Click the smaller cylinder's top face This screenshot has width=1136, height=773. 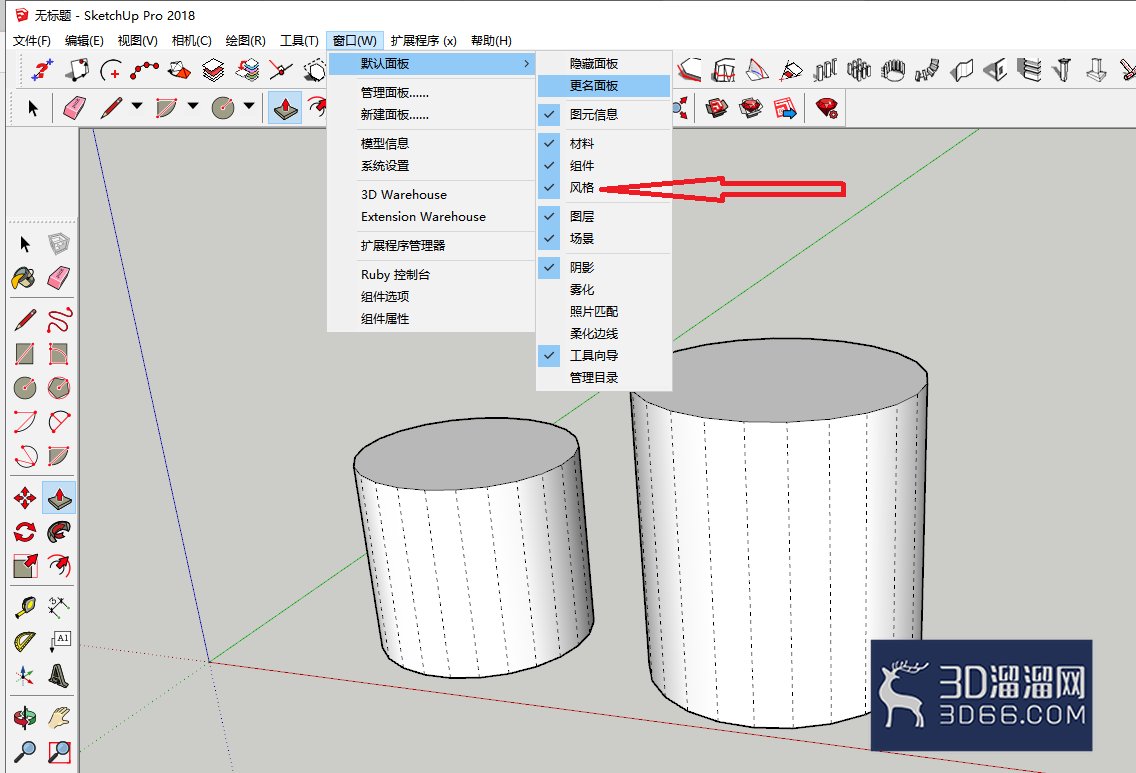coord(466,453)
